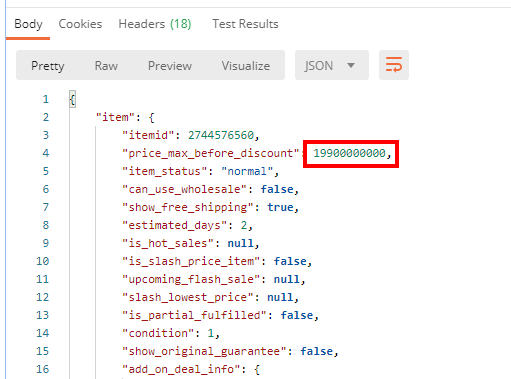Open the Cookies tab
The width and height of the screenshot is (511, 379).
(80, 24)
